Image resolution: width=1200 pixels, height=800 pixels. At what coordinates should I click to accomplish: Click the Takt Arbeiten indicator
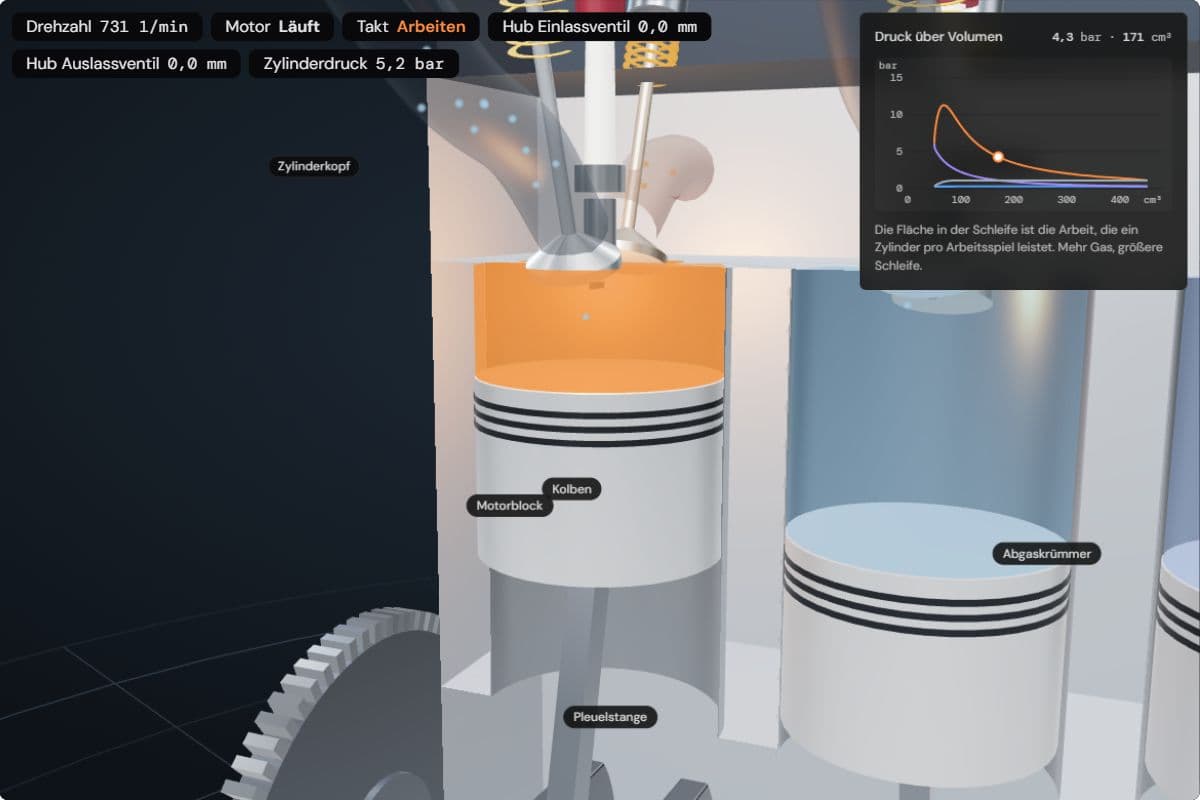411,27
